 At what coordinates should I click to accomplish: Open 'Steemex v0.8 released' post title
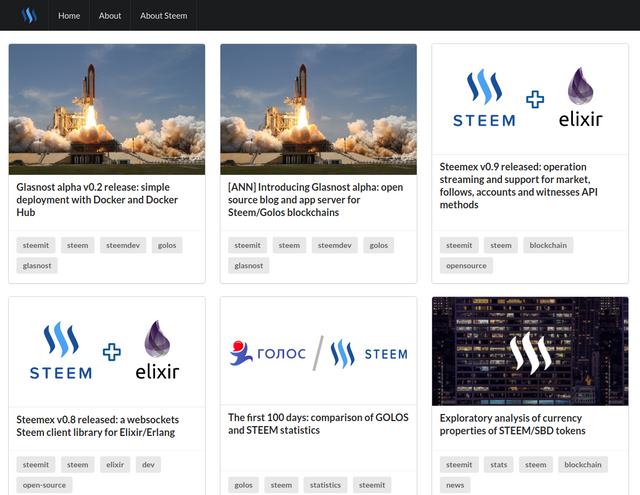[x=98, y=426]
